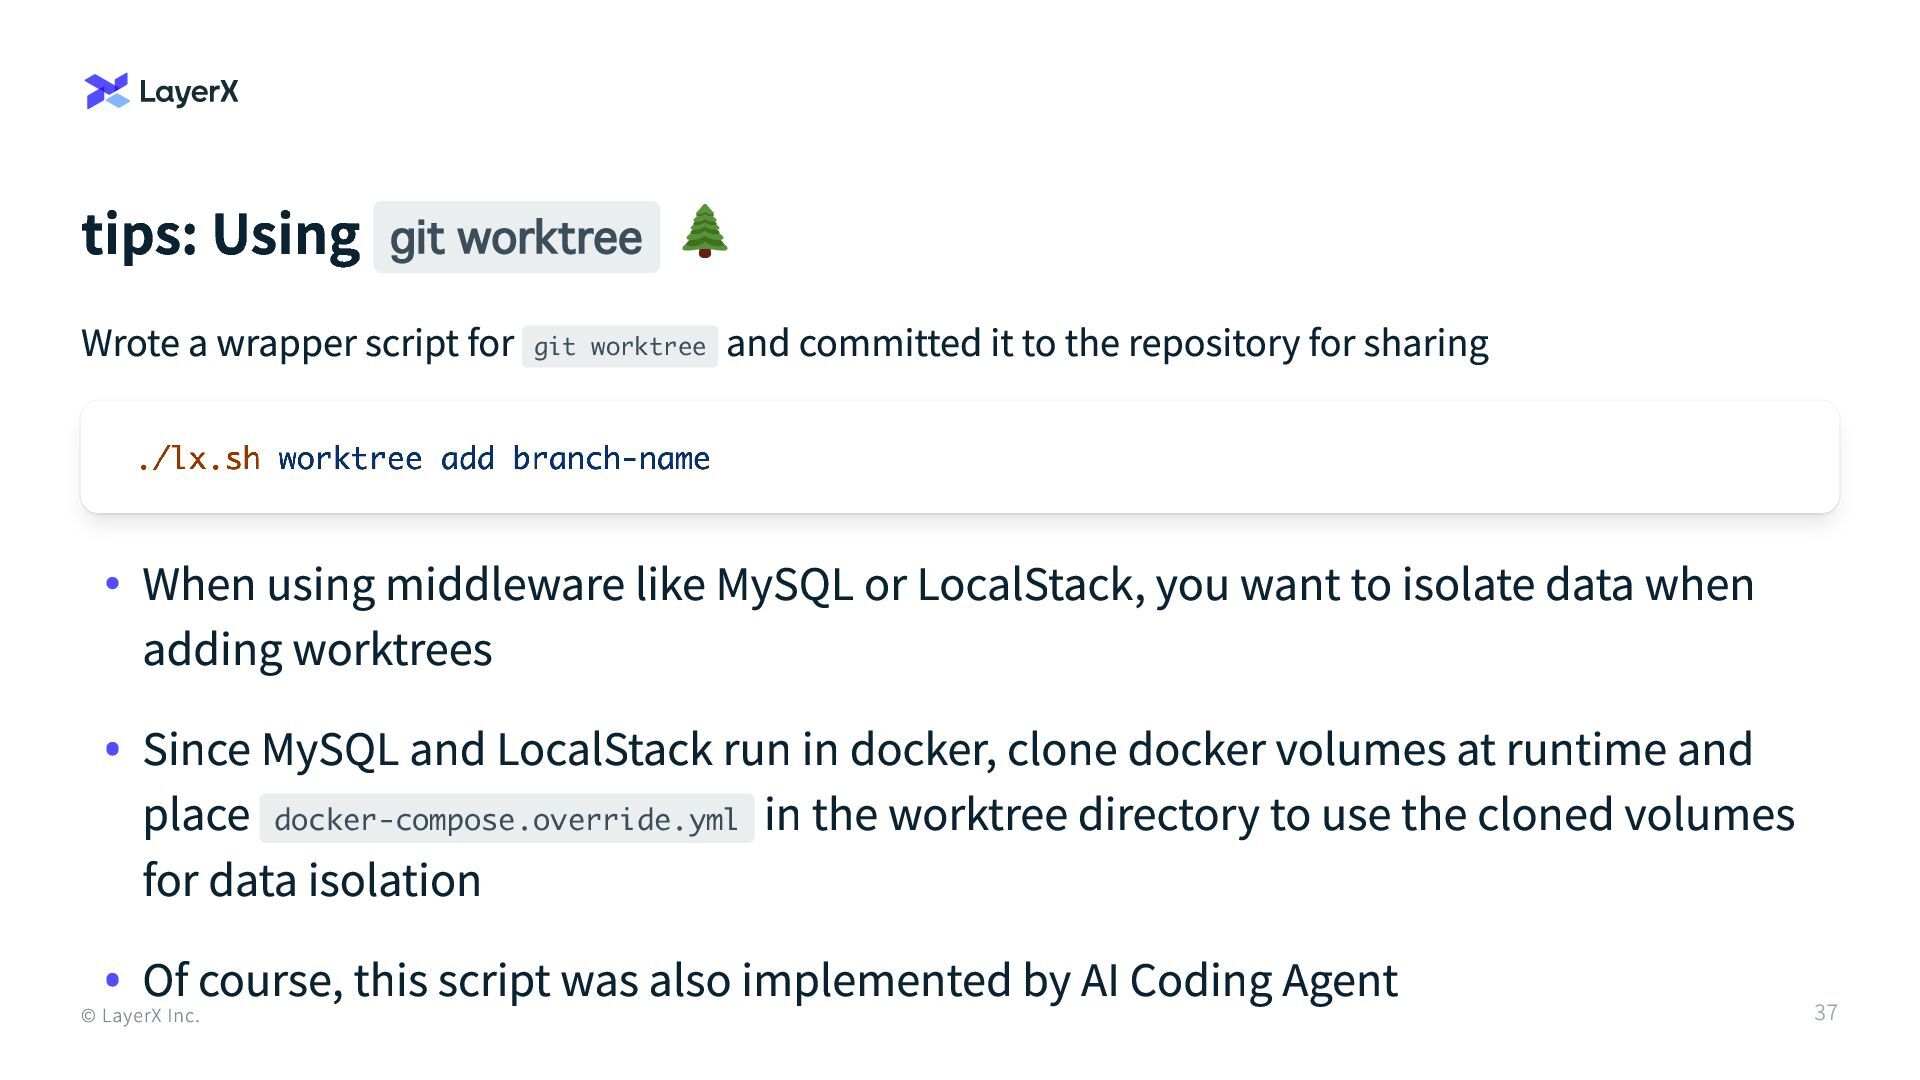Click the 'tips: Using' heading text

coord(220,236)
